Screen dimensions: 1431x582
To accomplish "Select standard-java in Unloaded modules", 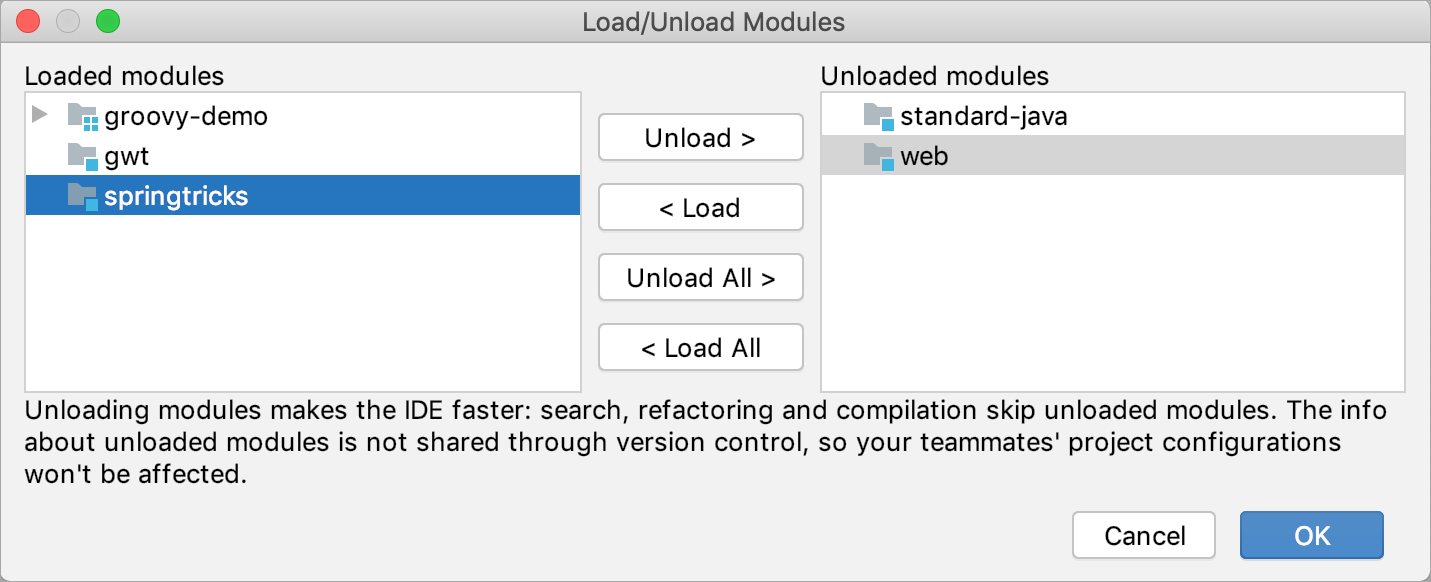I will (984, 117).
